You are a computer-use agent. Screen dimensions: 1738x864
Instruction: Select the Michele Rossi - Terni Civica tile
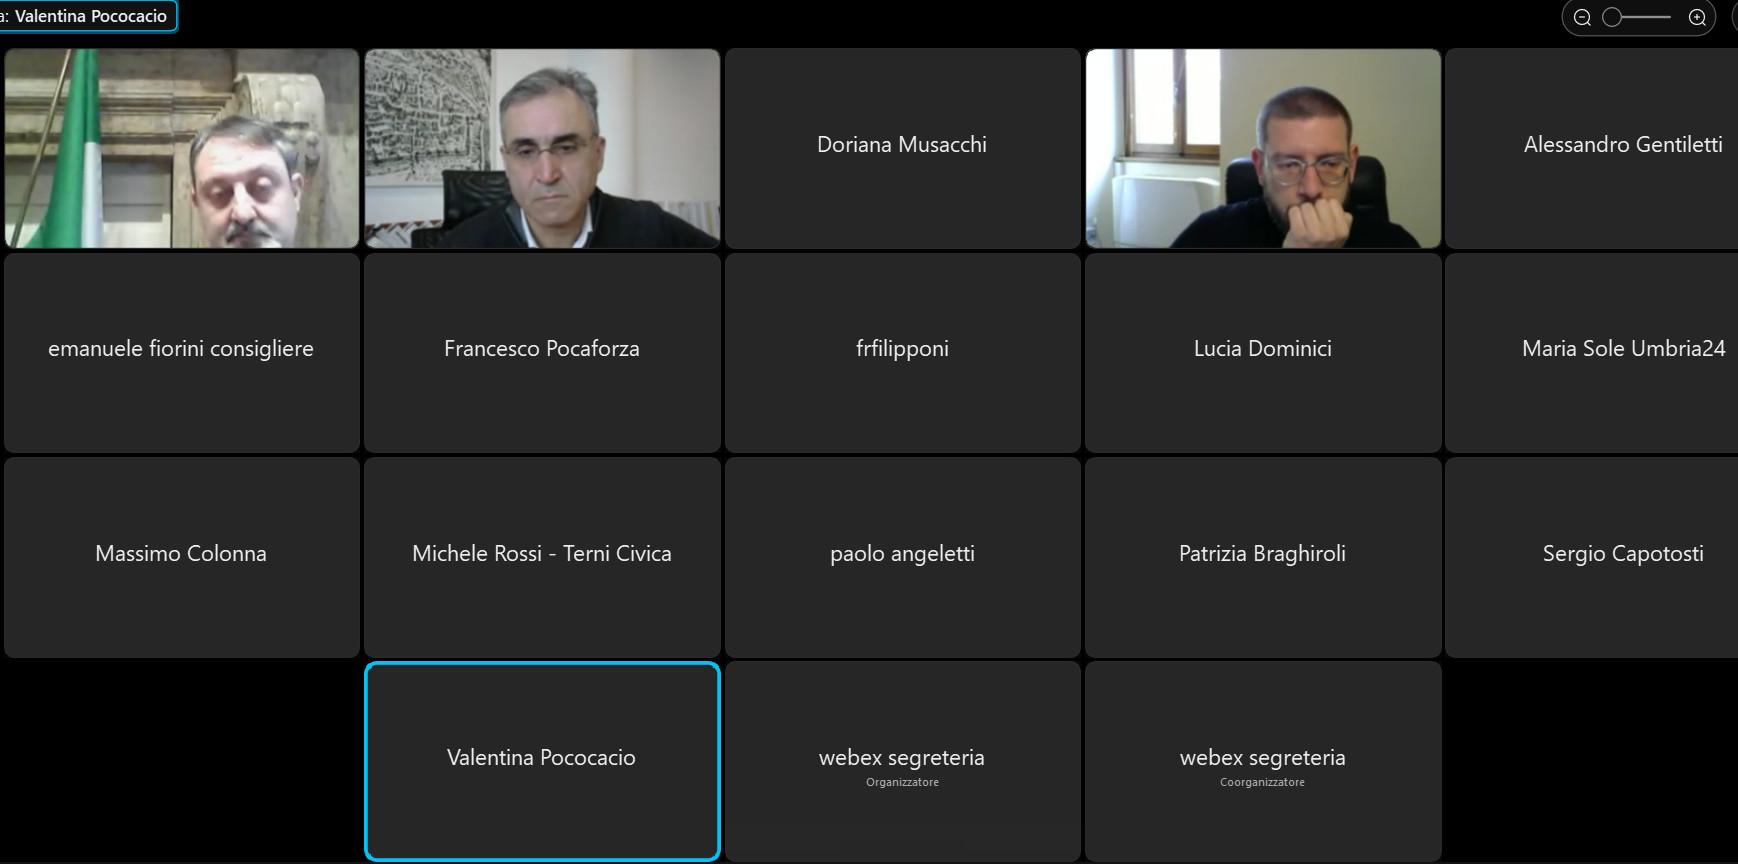(x=542, y=557)
